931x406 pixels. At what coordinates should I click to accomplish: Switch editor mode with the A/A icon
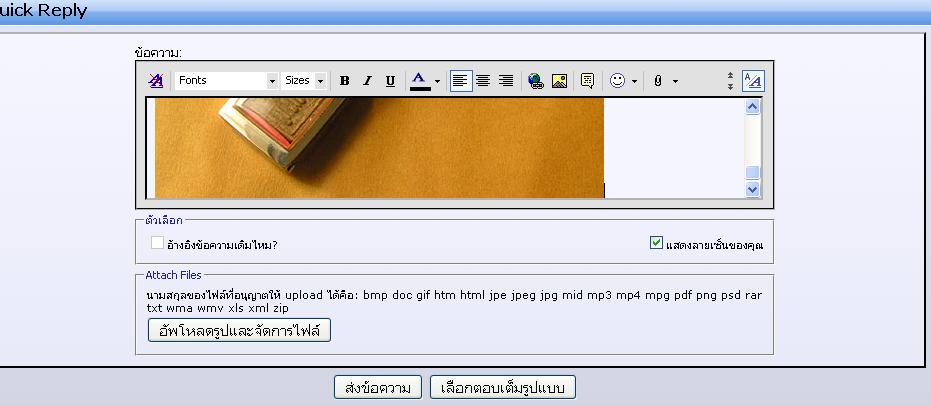tap(753, 81)
